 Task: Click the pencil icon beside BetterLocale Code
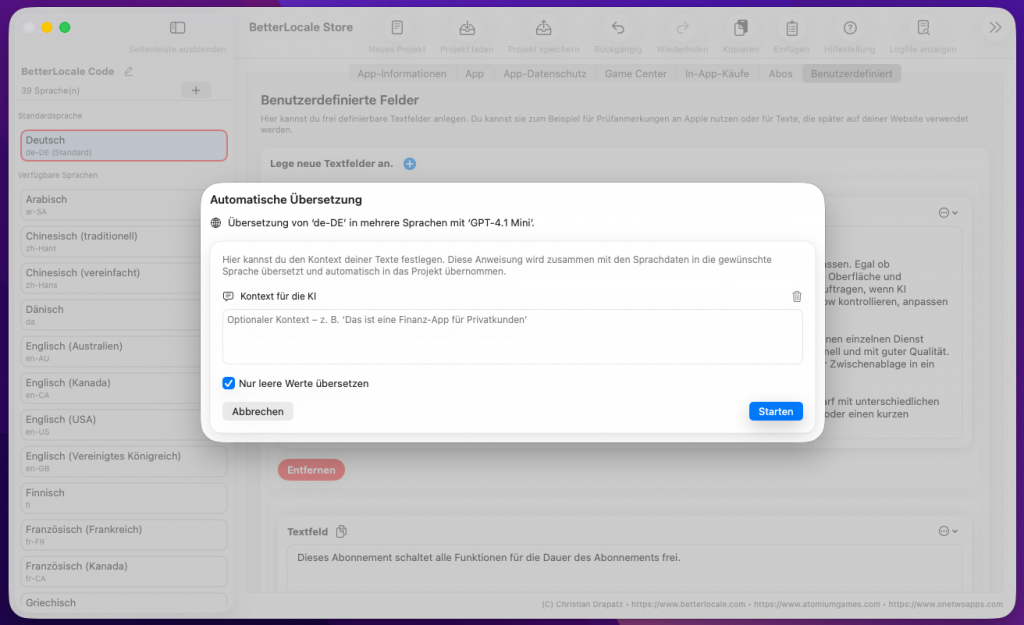click(x=127, y=72)
